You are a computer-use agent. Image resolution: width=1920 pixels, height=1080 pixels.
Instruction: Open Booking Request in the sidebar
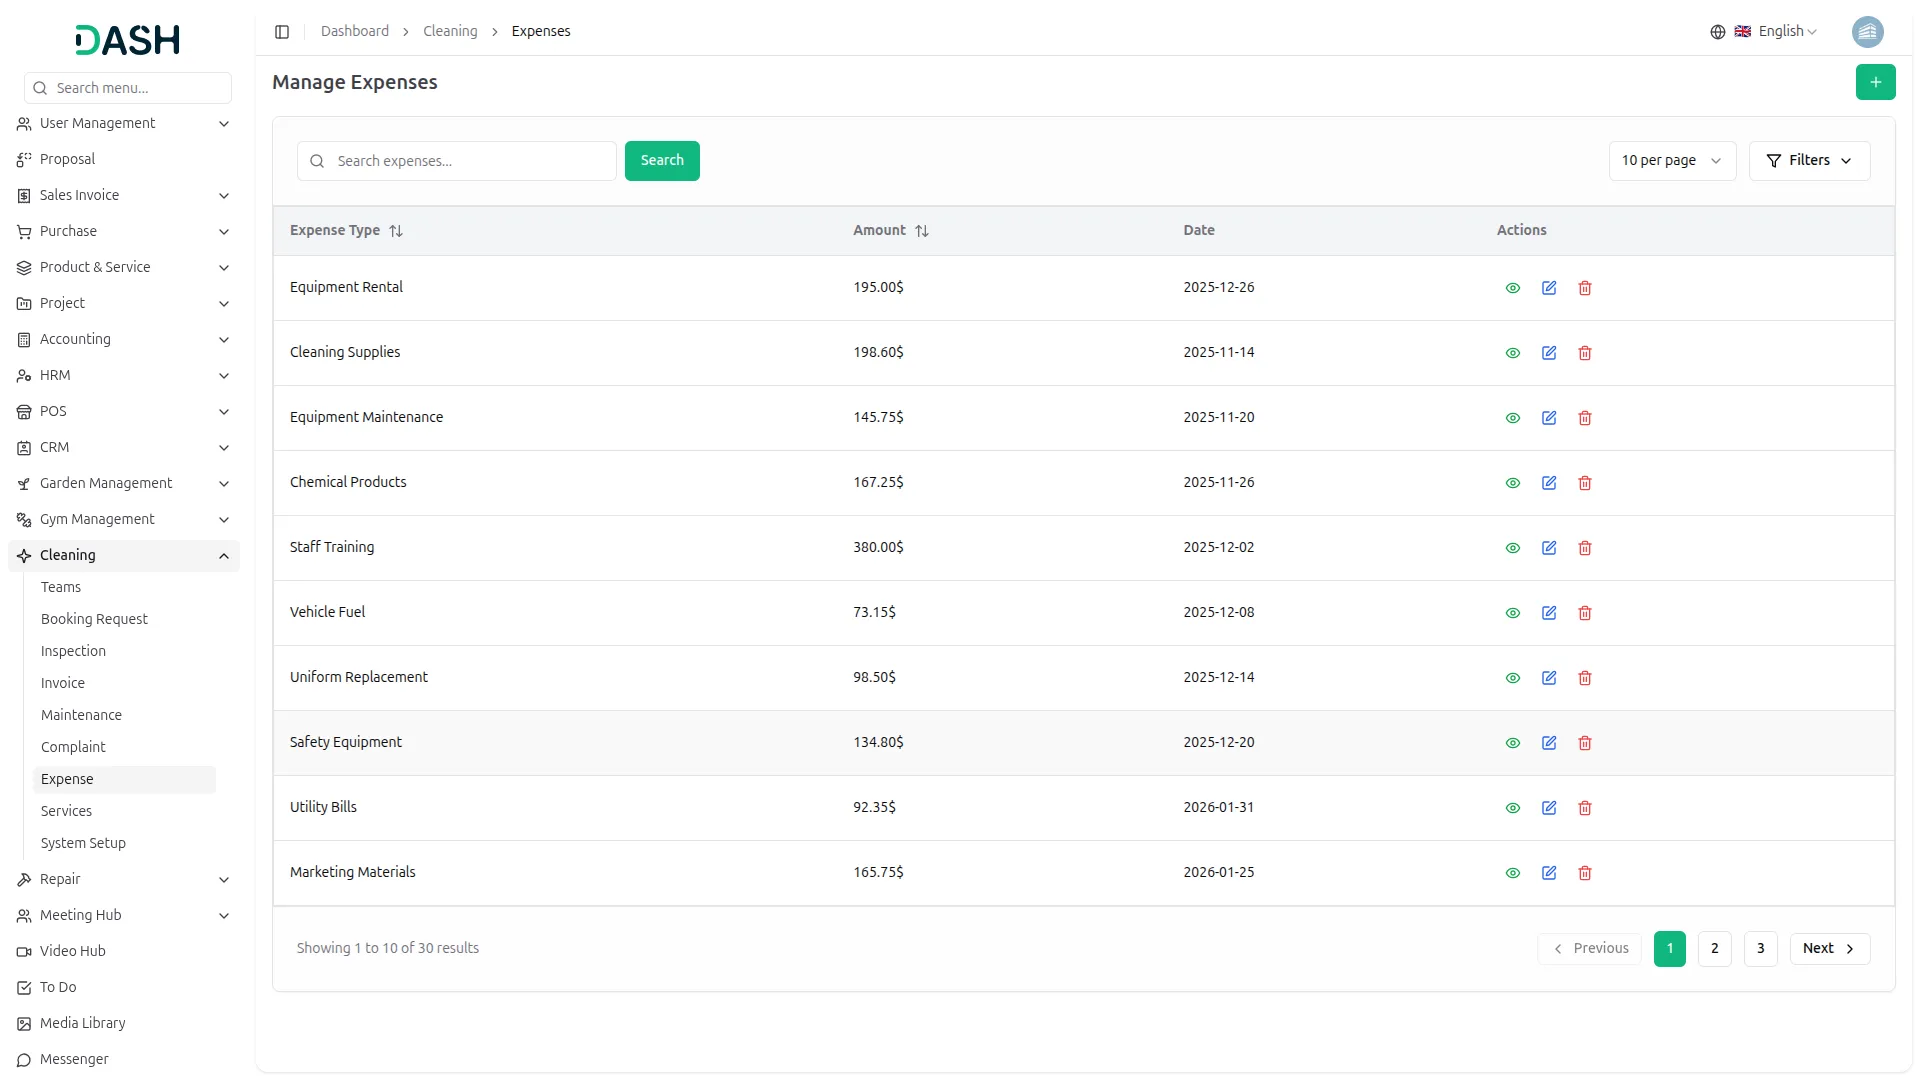(94, 619)
